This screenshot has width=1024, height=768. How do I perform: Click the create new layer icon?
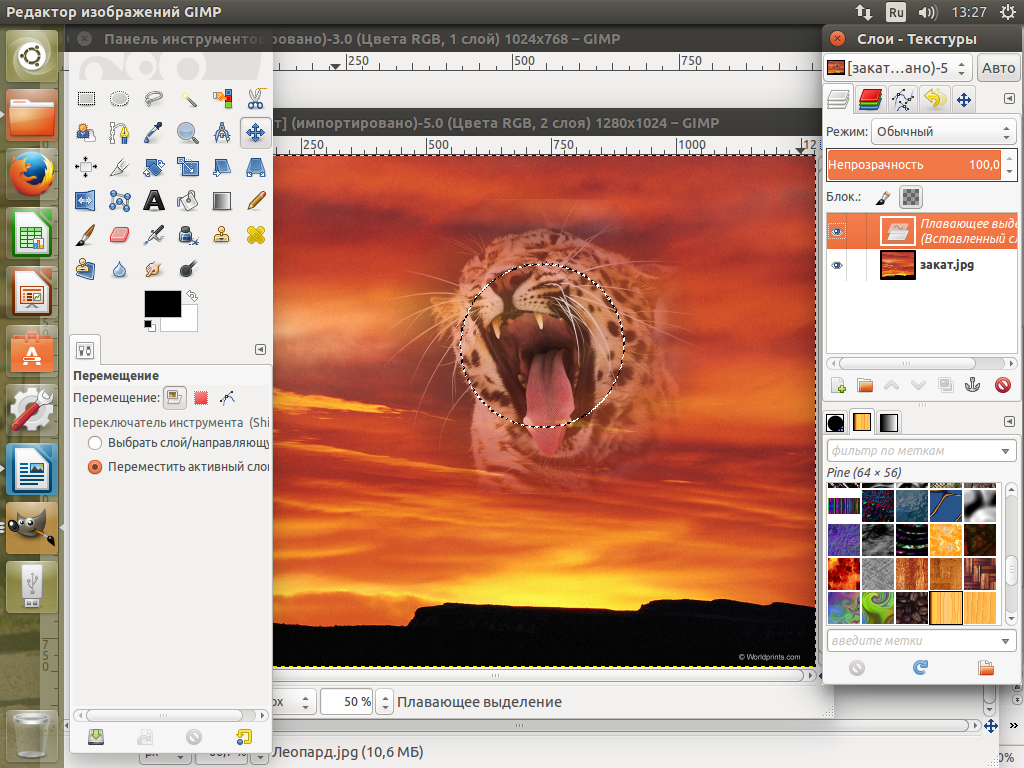(839, 385)
